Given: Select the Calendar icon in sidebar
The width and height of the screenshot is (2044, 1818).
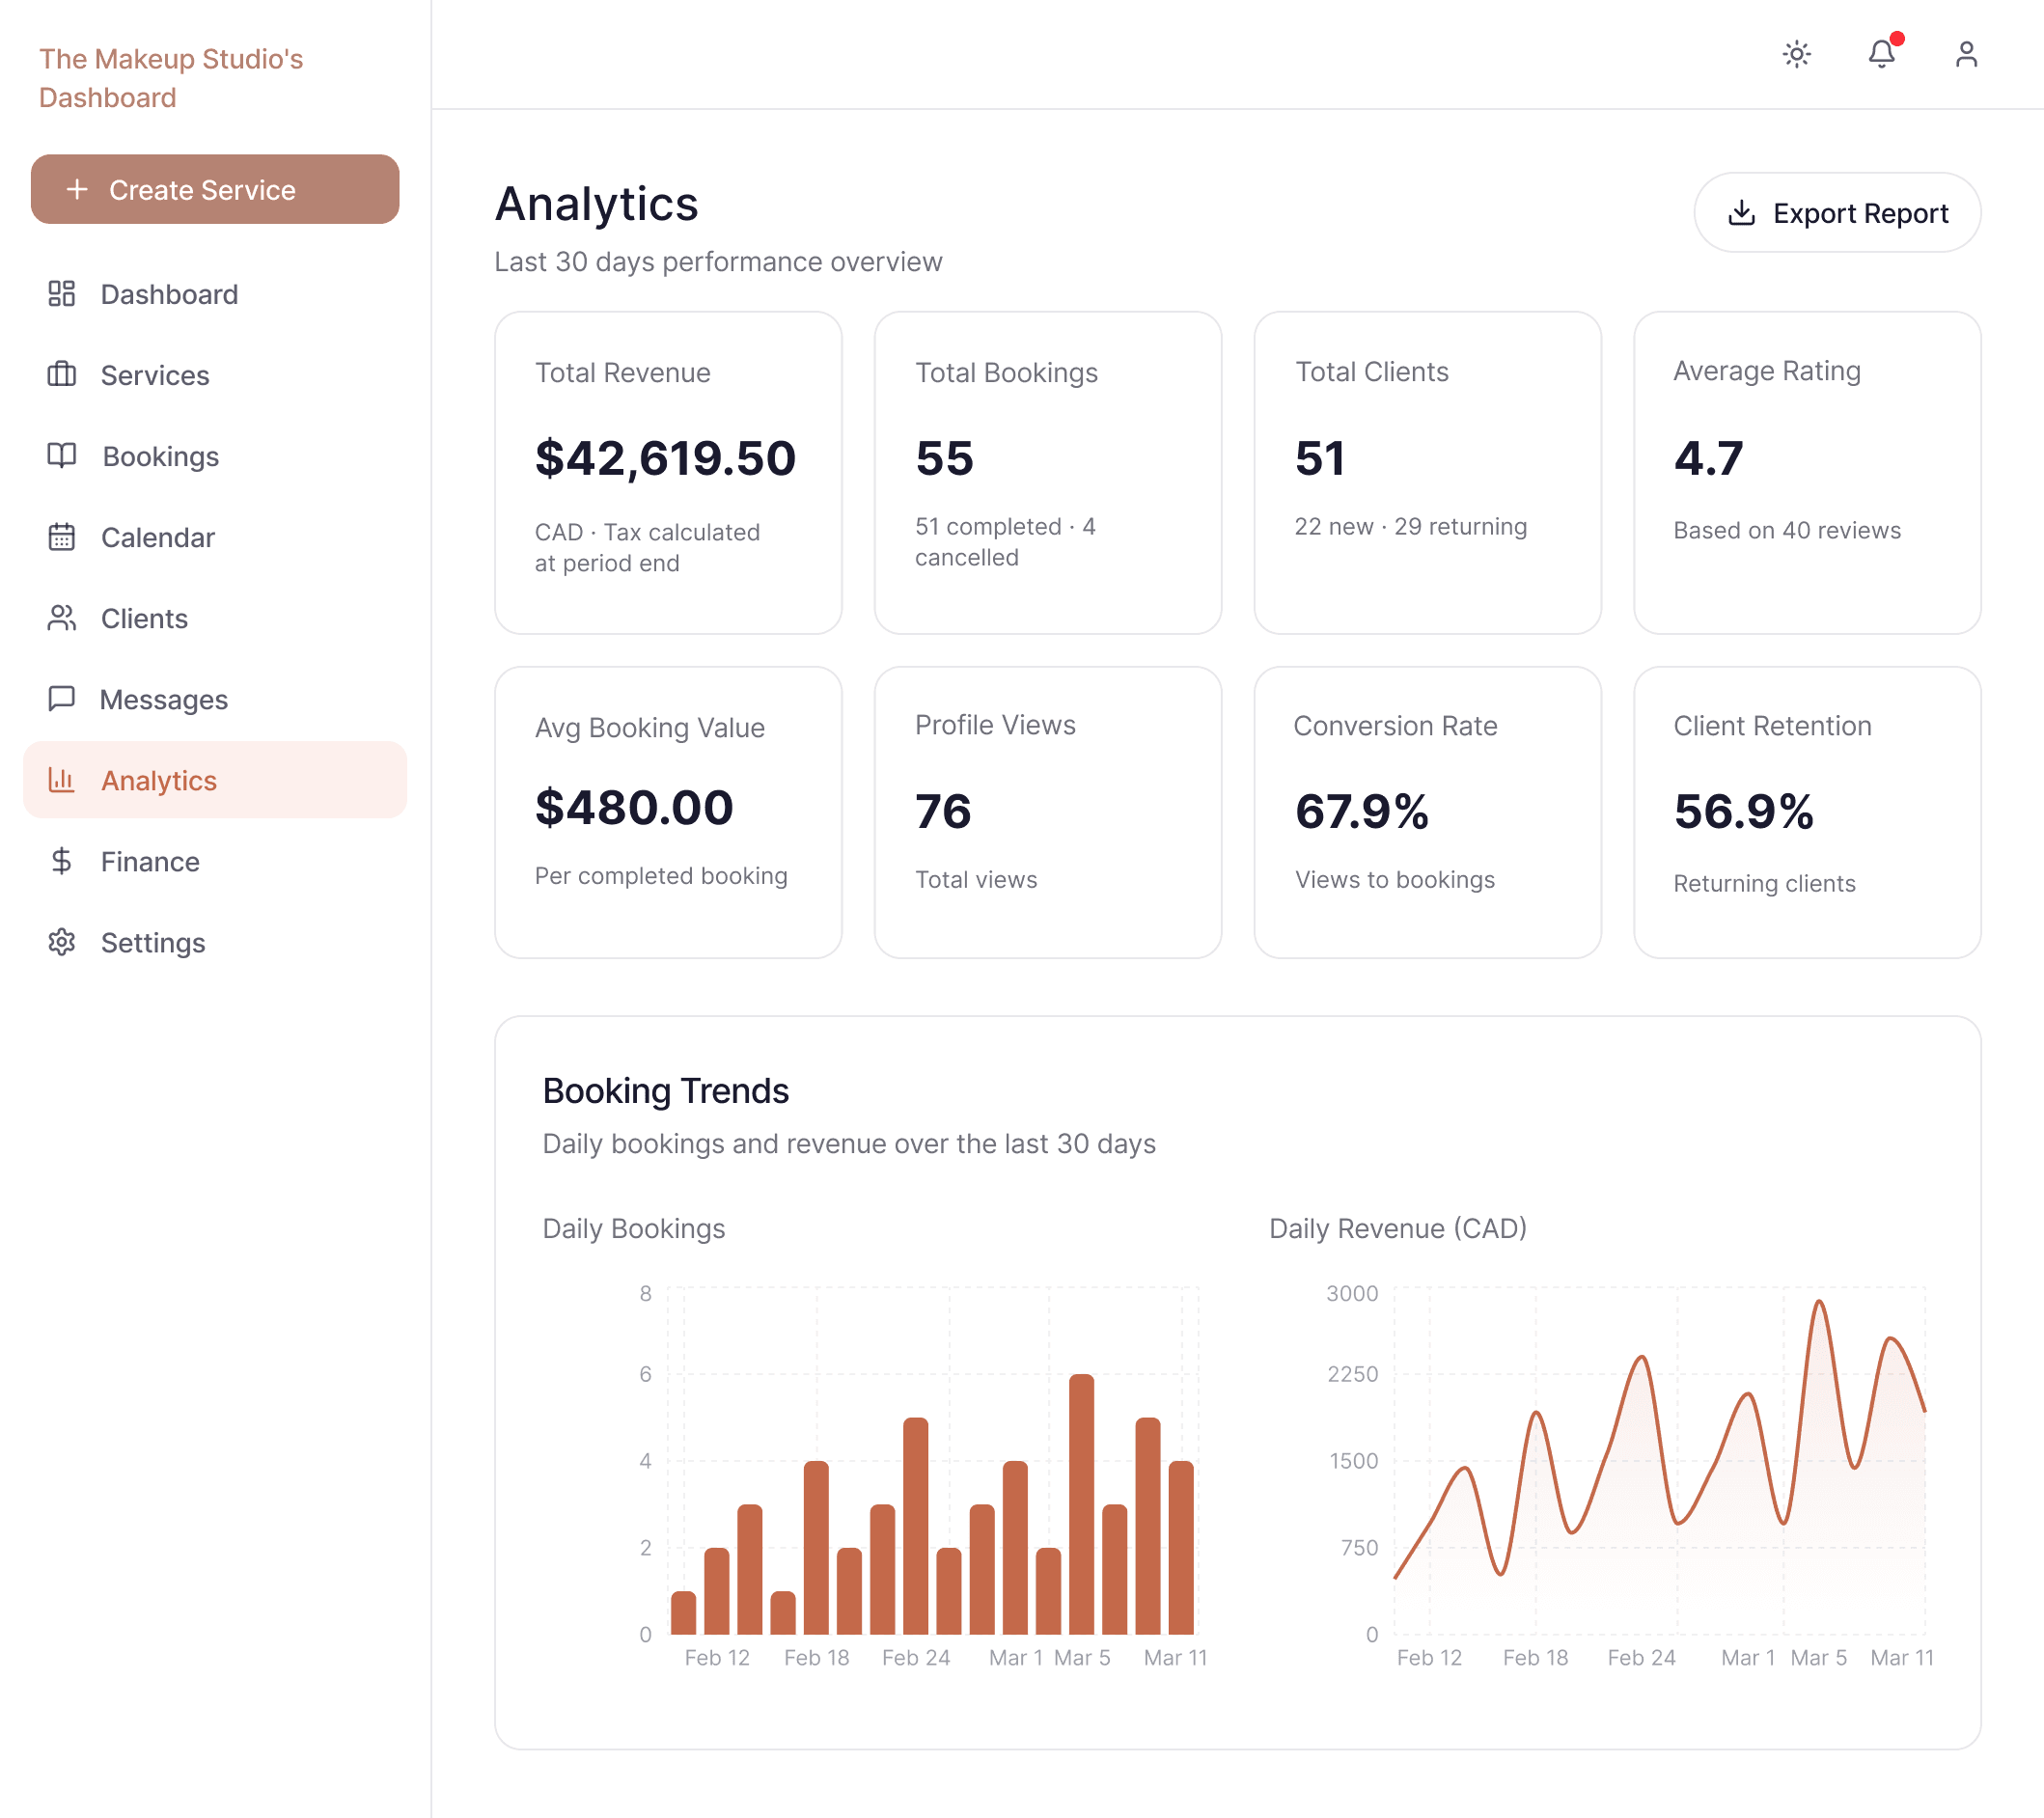Looking at the screenshot, I should [x=62, y=537].
